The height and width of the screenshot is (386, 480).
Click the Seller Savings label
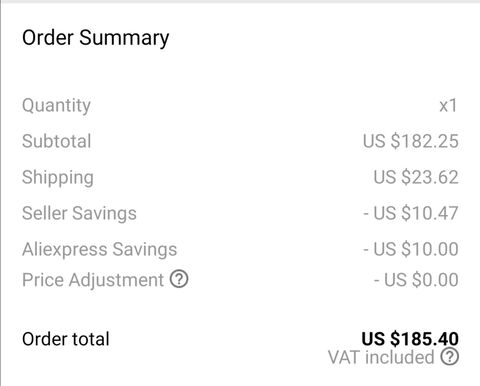tap(79, 213)
